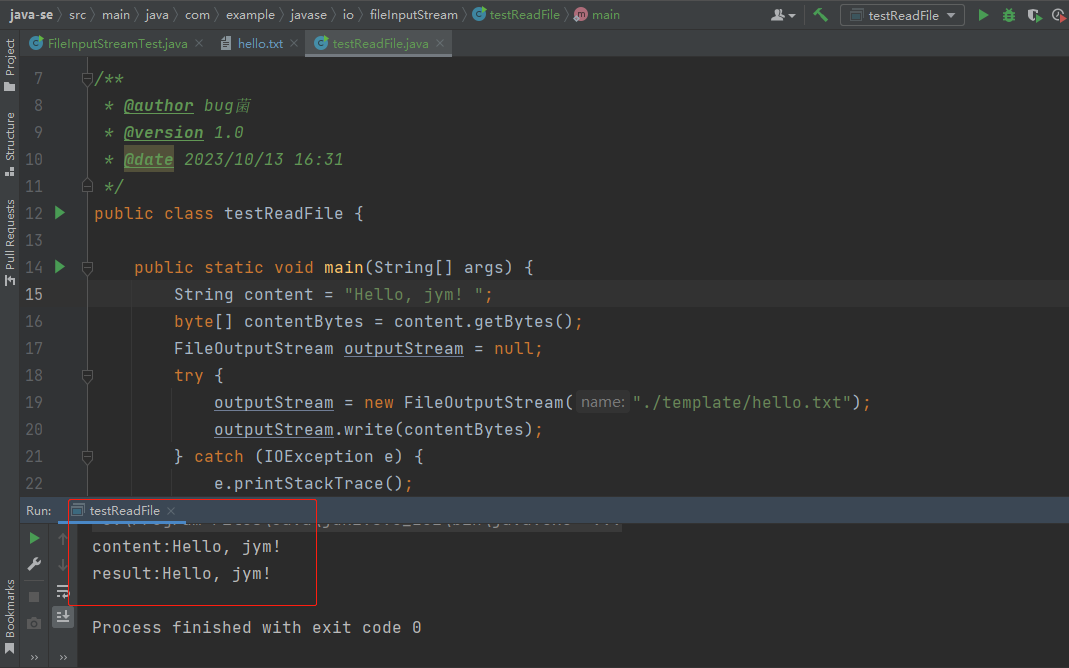Click the down arrow in Run panel
Viewport: 1069px width, 668px height.
click(x=63, y=565)
